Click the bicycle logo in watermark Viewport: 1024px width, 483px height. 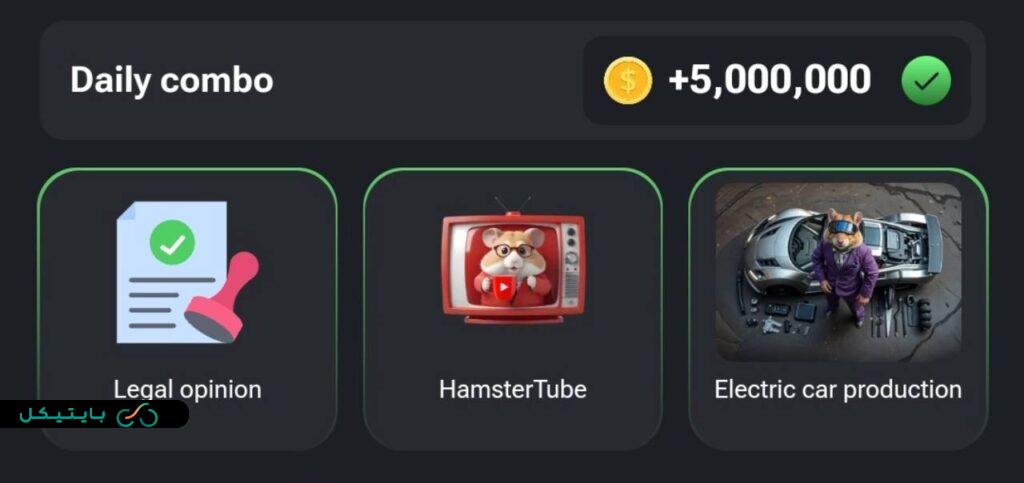[138, 414]
